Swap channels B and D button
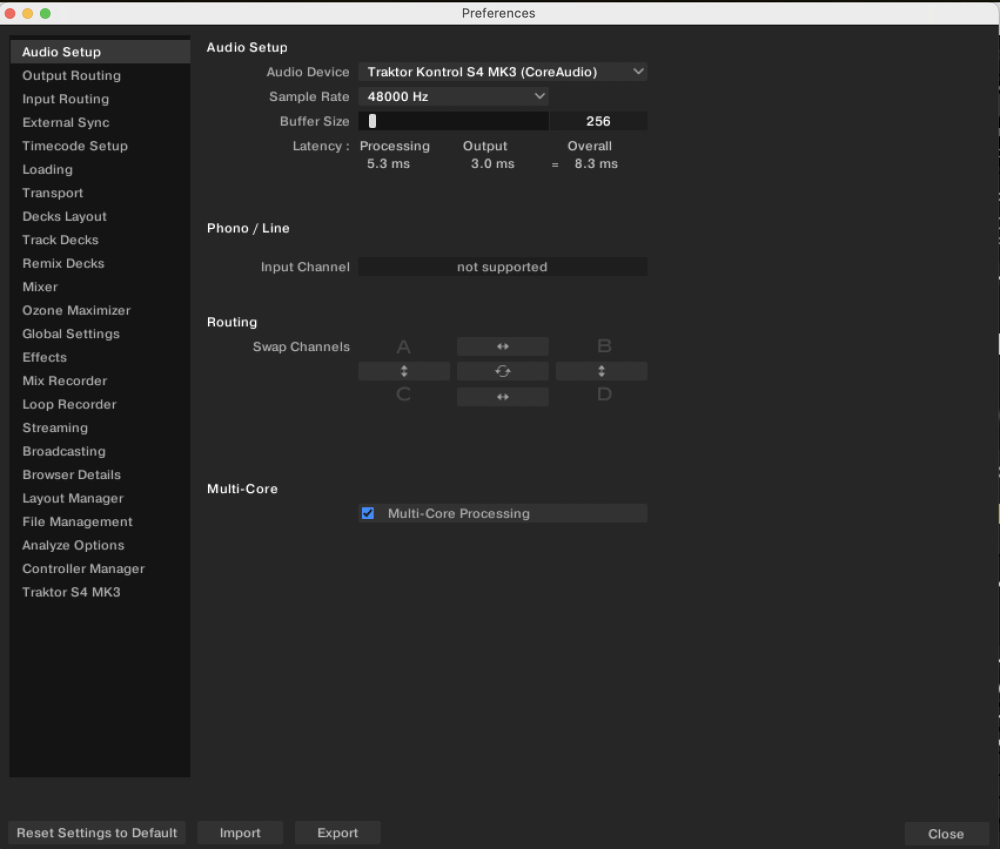This screenshot has height=849, width=1000. tap(601, 371)
